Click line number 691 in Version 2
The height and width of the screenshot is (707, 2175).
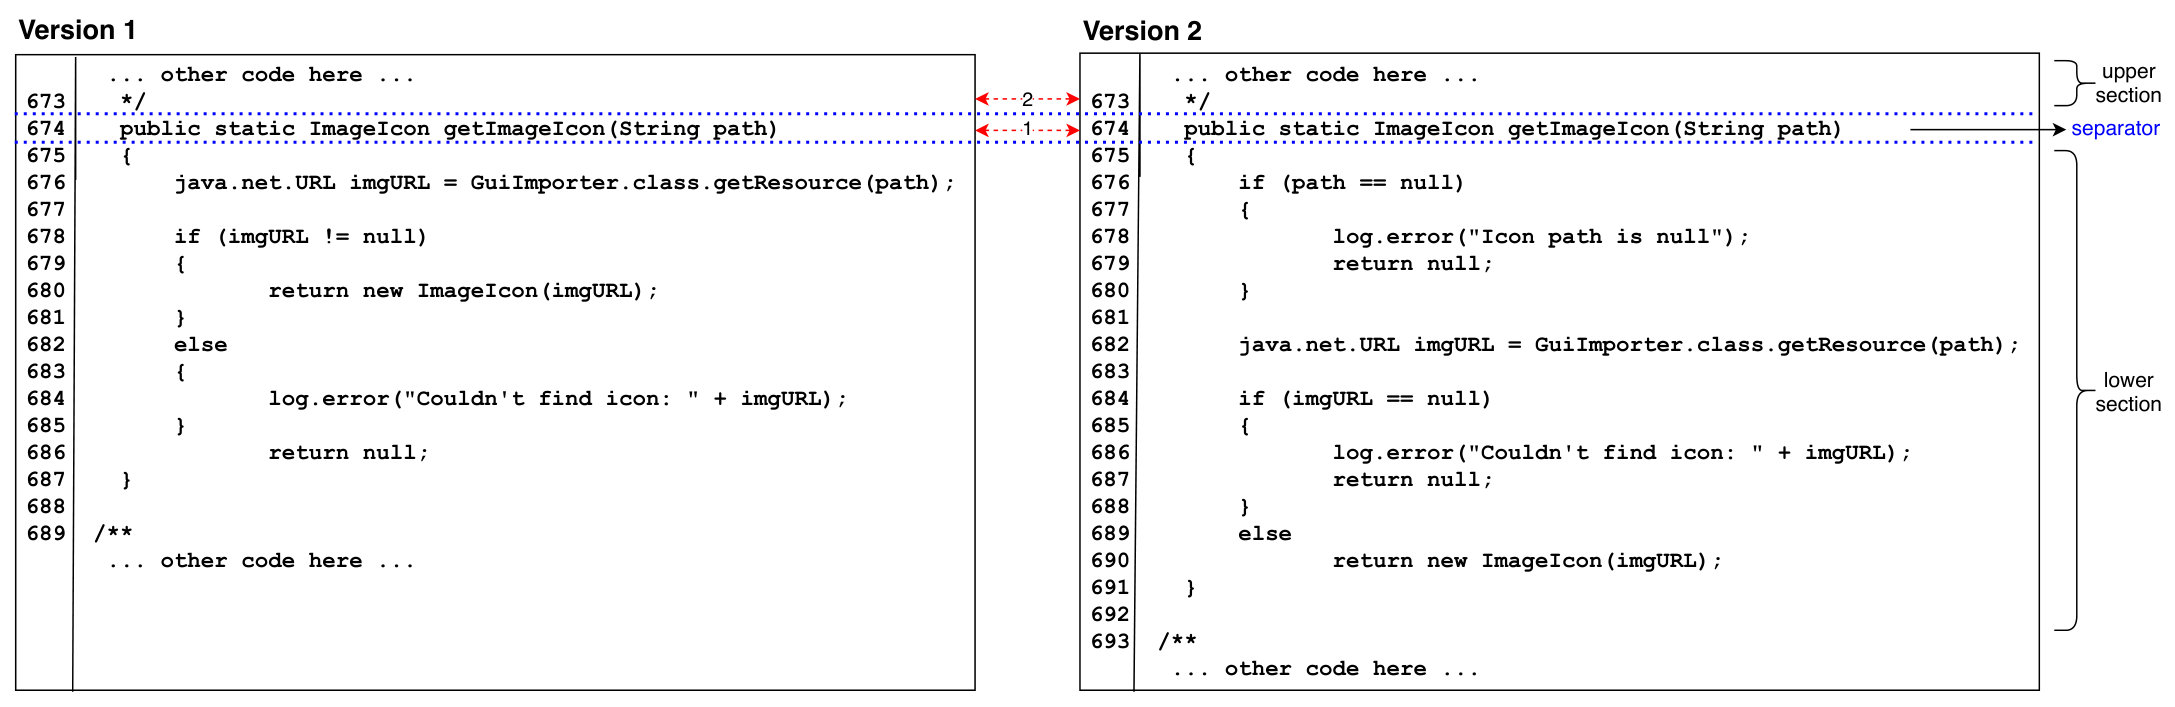pyautogui.click(x=1110, y=587)
